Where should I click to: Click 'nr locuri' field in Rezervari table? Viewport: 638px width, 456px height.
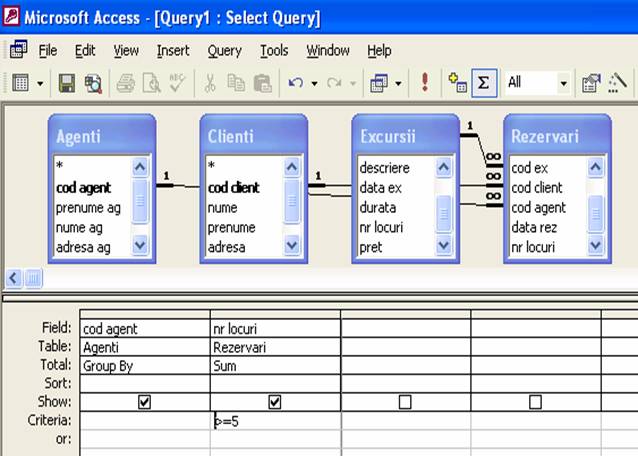(x=533, y=247)
